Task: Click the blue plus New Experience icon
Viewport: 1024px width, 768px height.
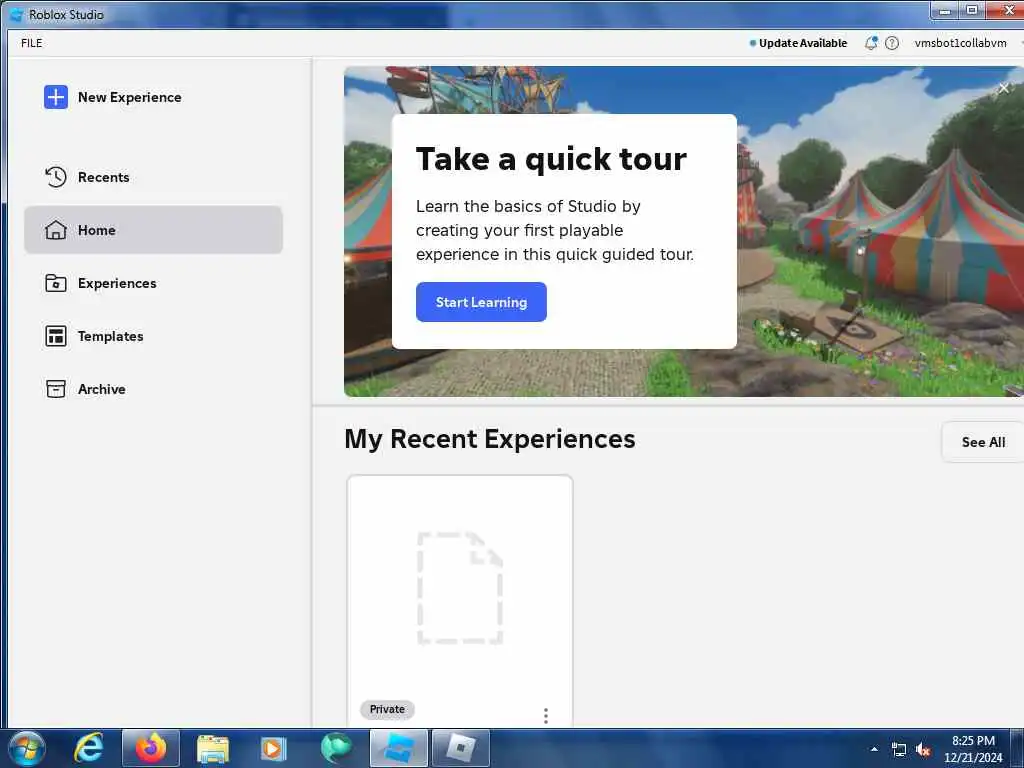Action: (x=56, y=97)
